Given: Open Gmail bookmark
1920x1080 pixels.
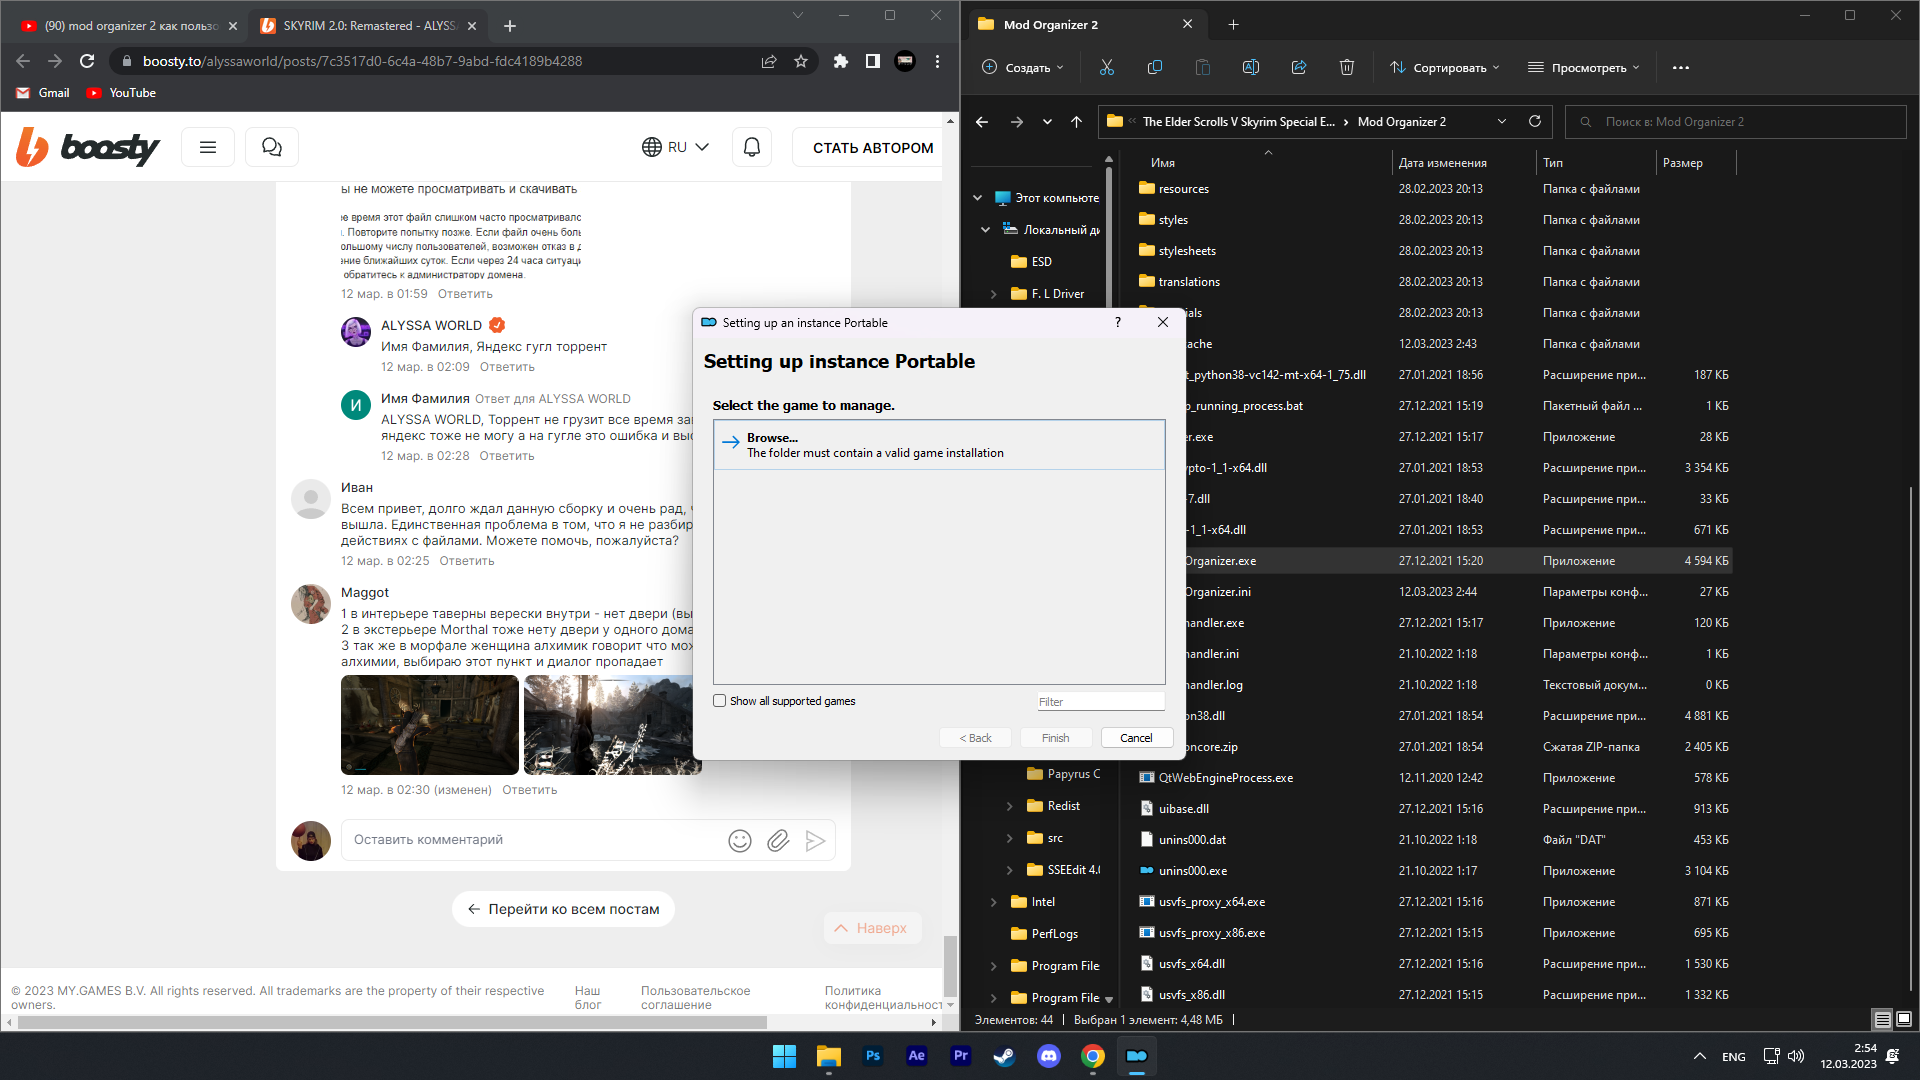Looking at the screenshot, I should [43, 92].
